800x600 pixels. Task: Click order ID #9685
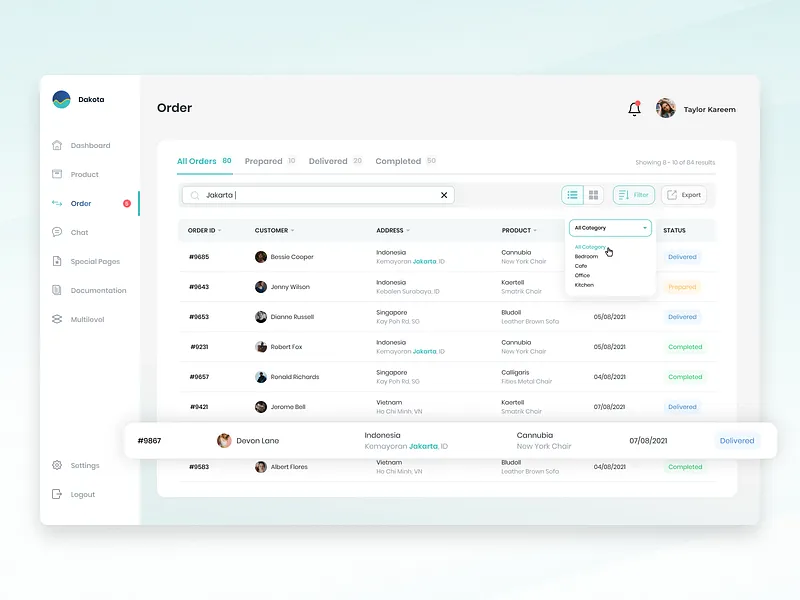(x=199, y=257)
